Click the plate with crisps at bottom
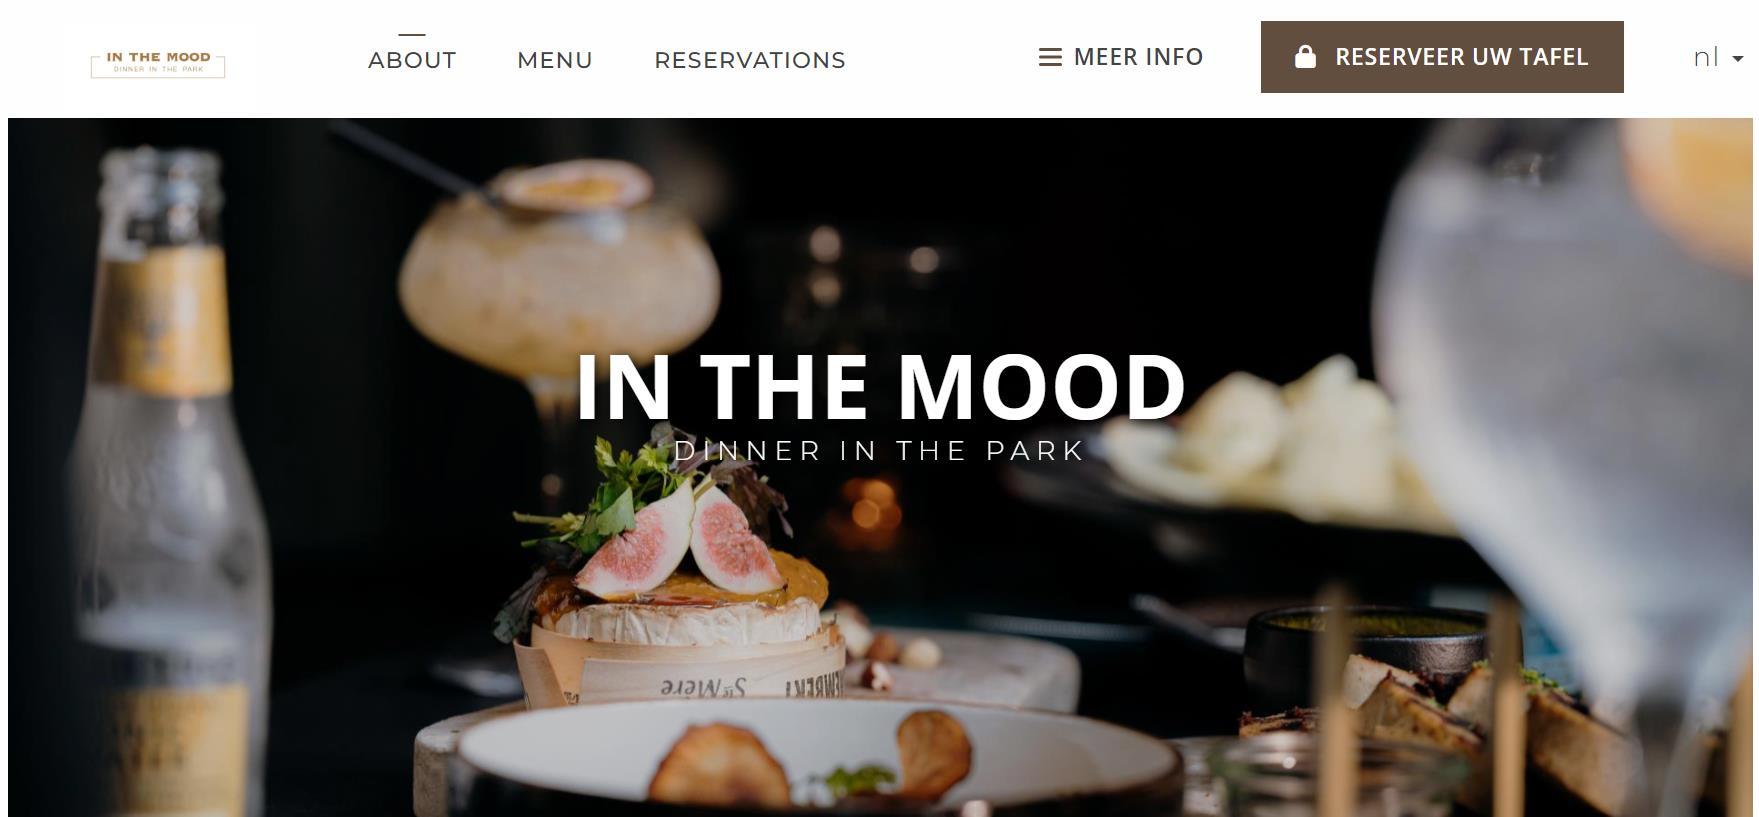 click(815, 760)
